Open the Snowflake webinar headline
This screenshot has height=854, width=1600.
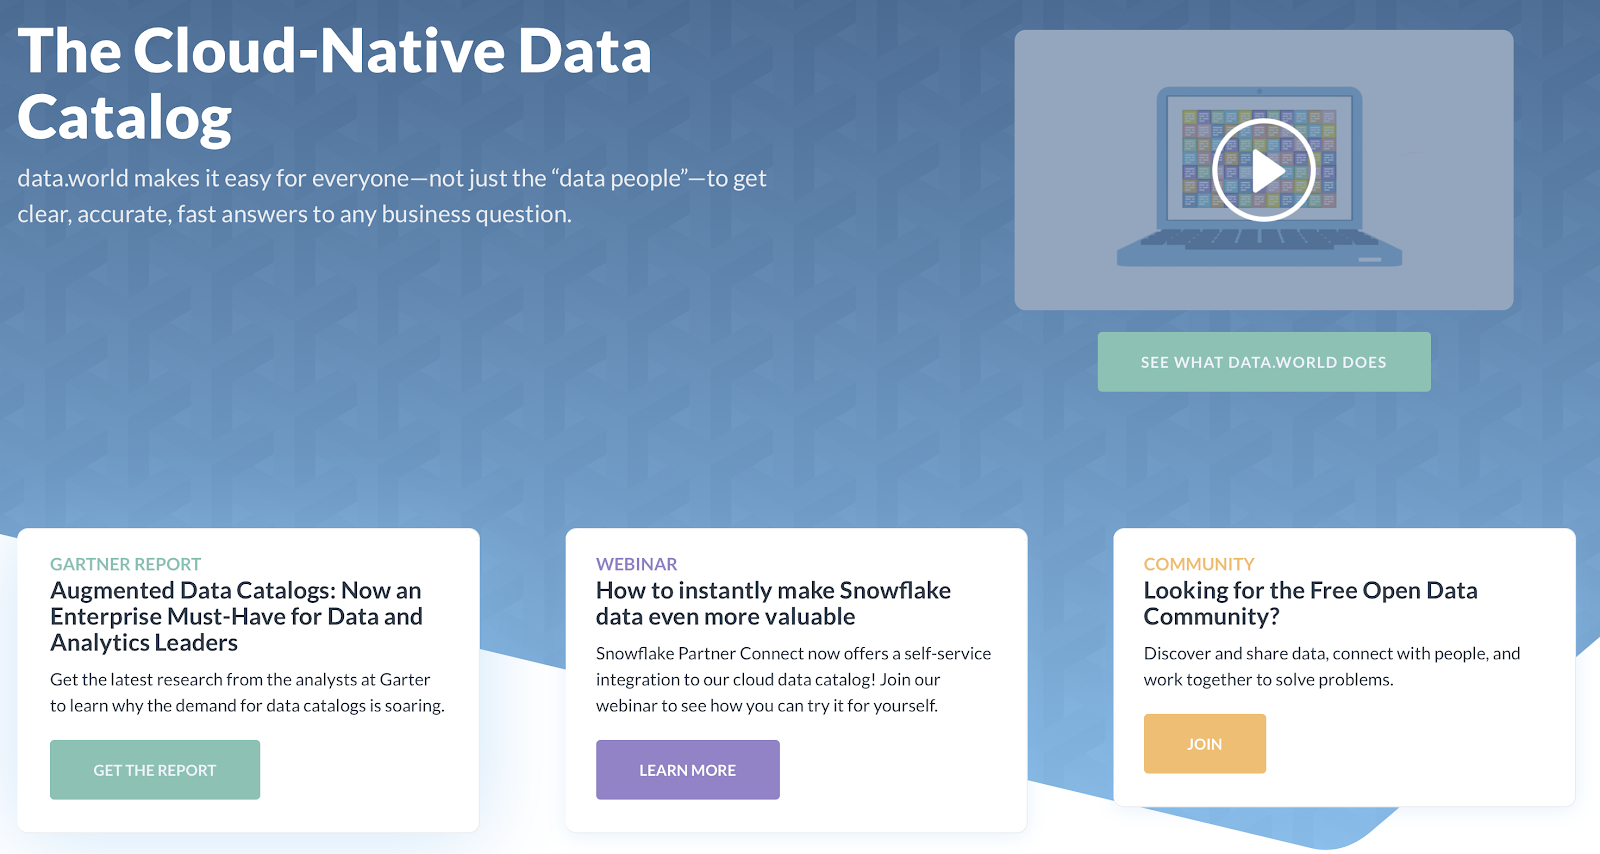773,603
